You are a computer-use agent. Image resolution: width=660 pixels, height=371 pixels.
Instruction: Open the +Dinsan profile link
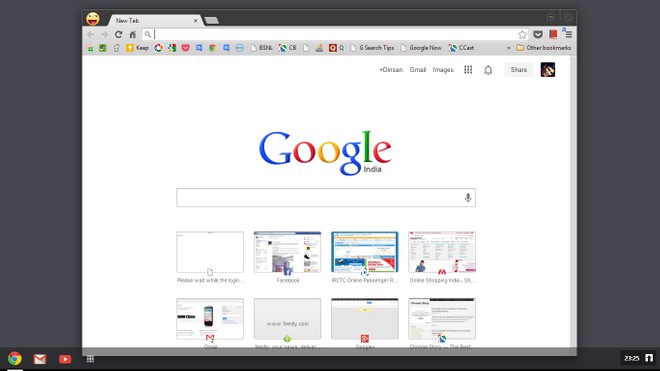tap(391, 70)
